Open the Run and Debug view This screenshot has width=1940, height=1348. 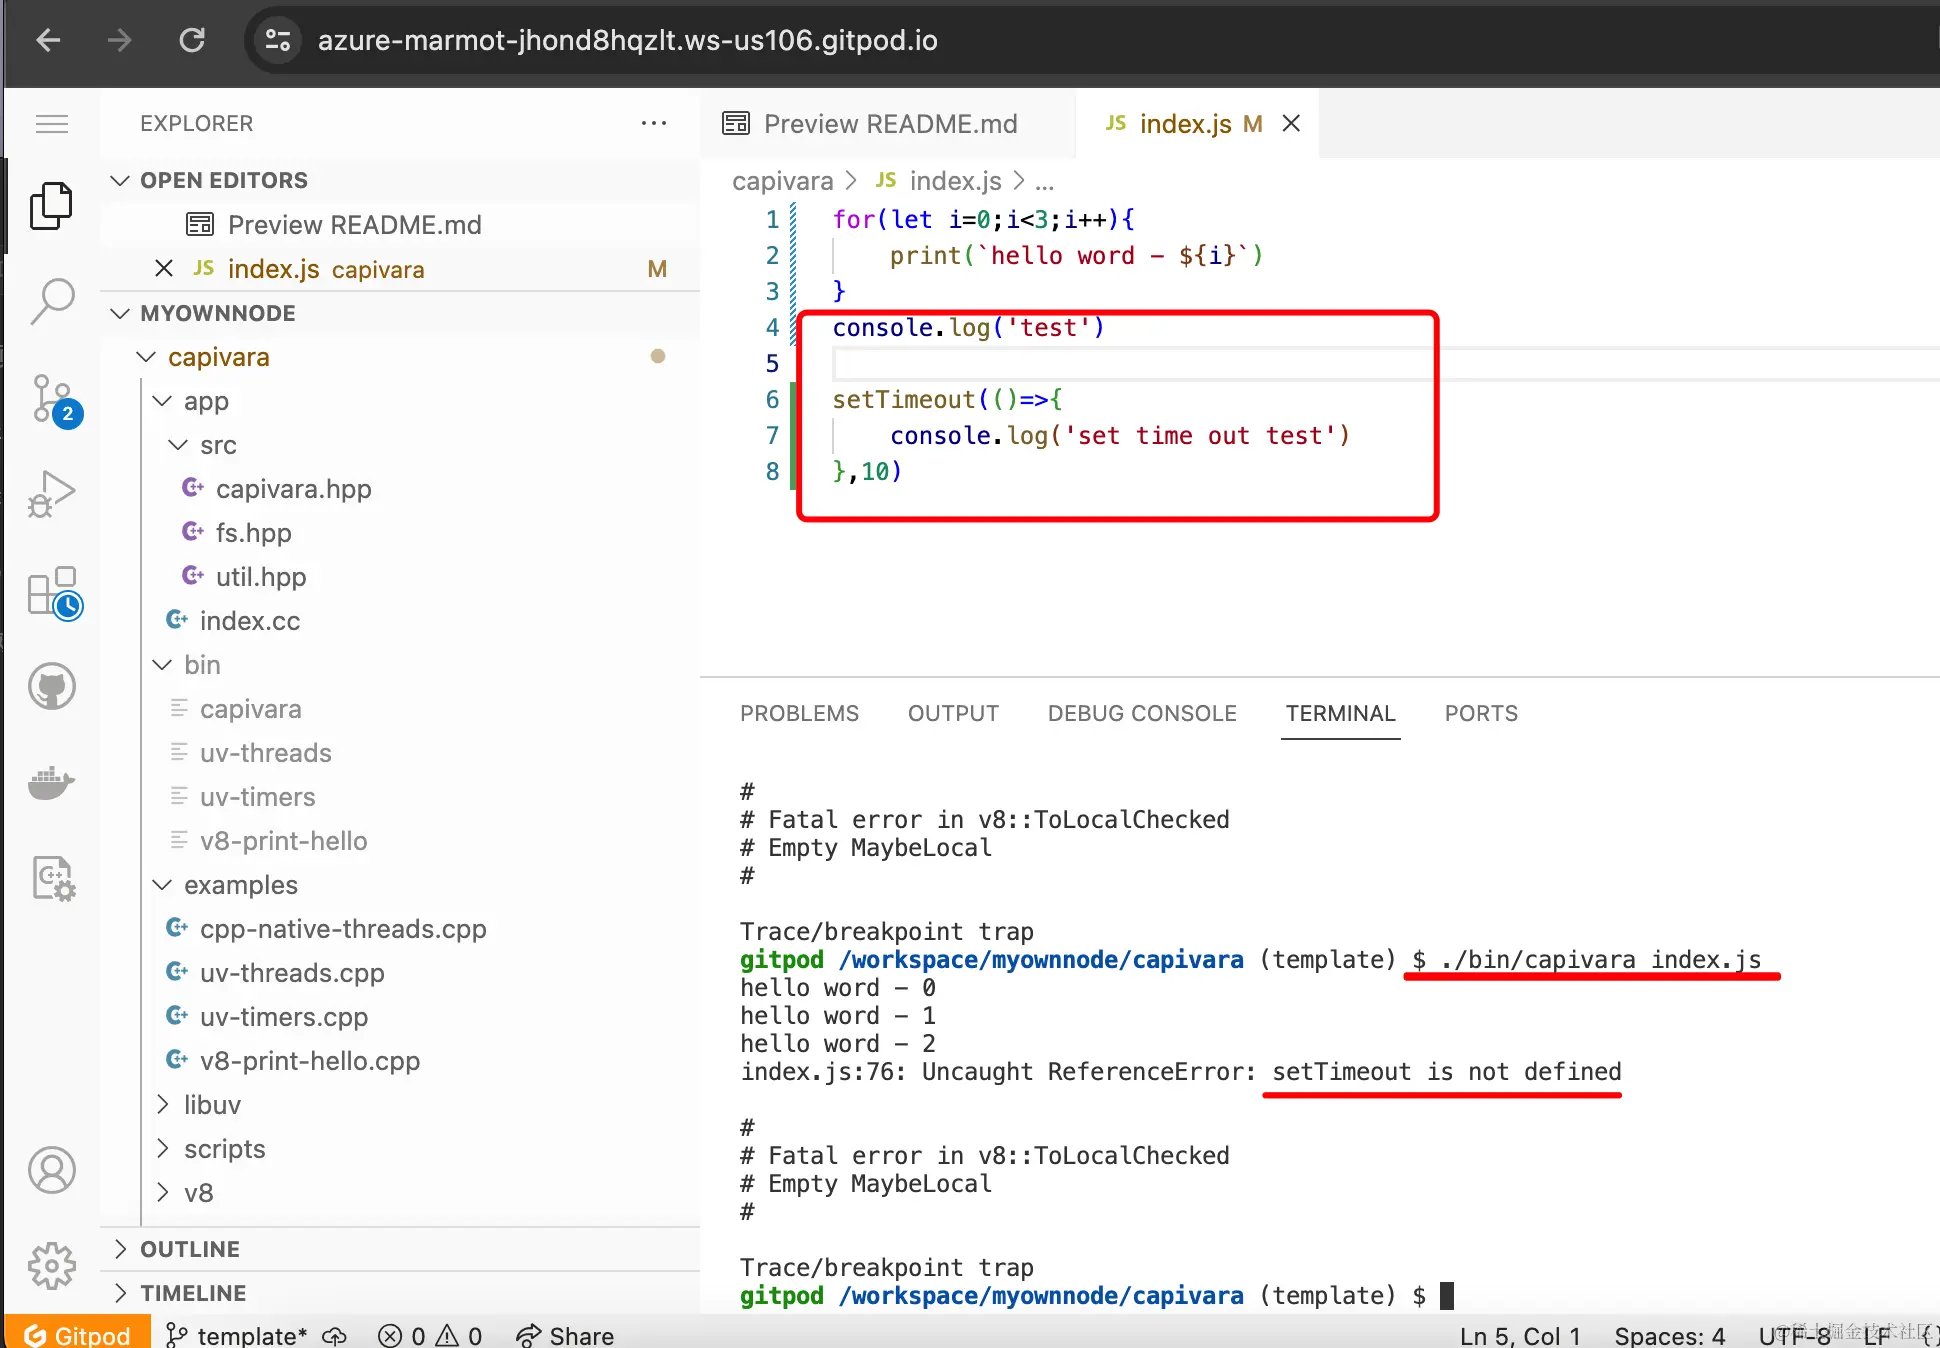pyautogui.click(x=51, y=494)
